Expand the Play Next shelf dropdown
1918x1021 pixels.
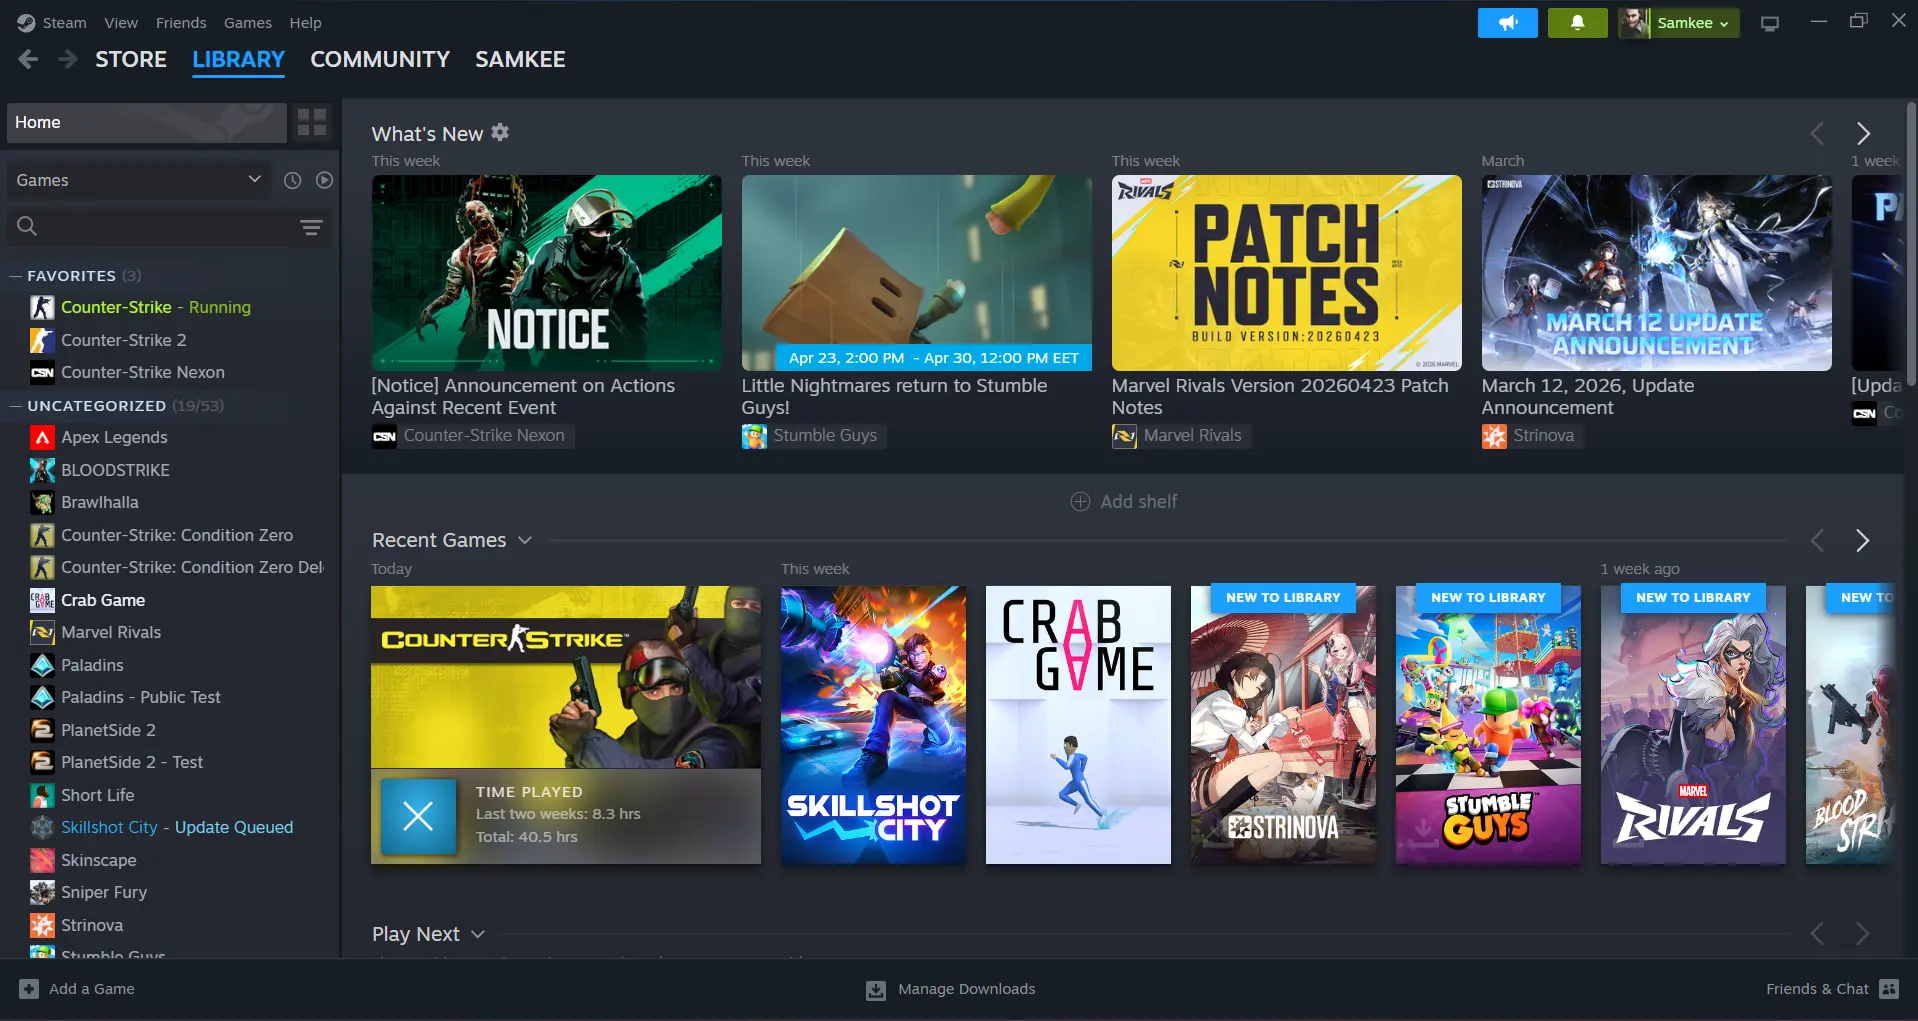click(x=478, y=935)
